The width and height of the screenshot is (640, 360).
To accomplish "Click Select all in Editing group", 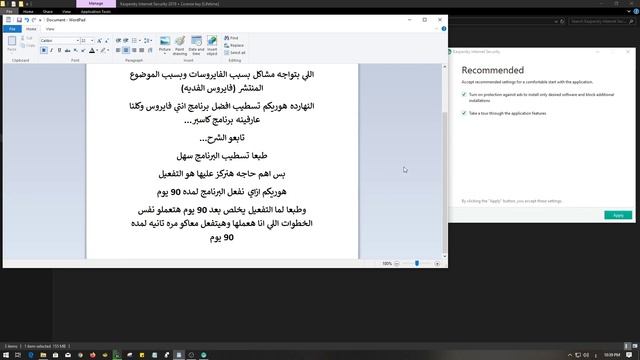I will [235, 53].
